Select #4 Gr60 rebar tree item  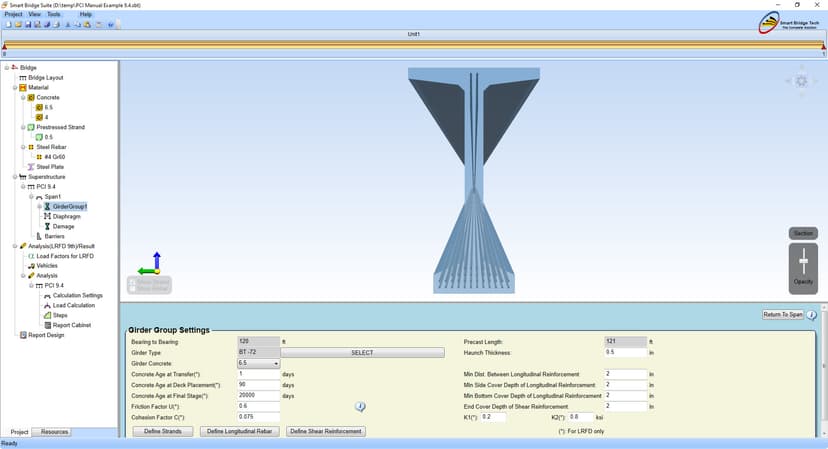pyautogui.click(x=54, y=157)
